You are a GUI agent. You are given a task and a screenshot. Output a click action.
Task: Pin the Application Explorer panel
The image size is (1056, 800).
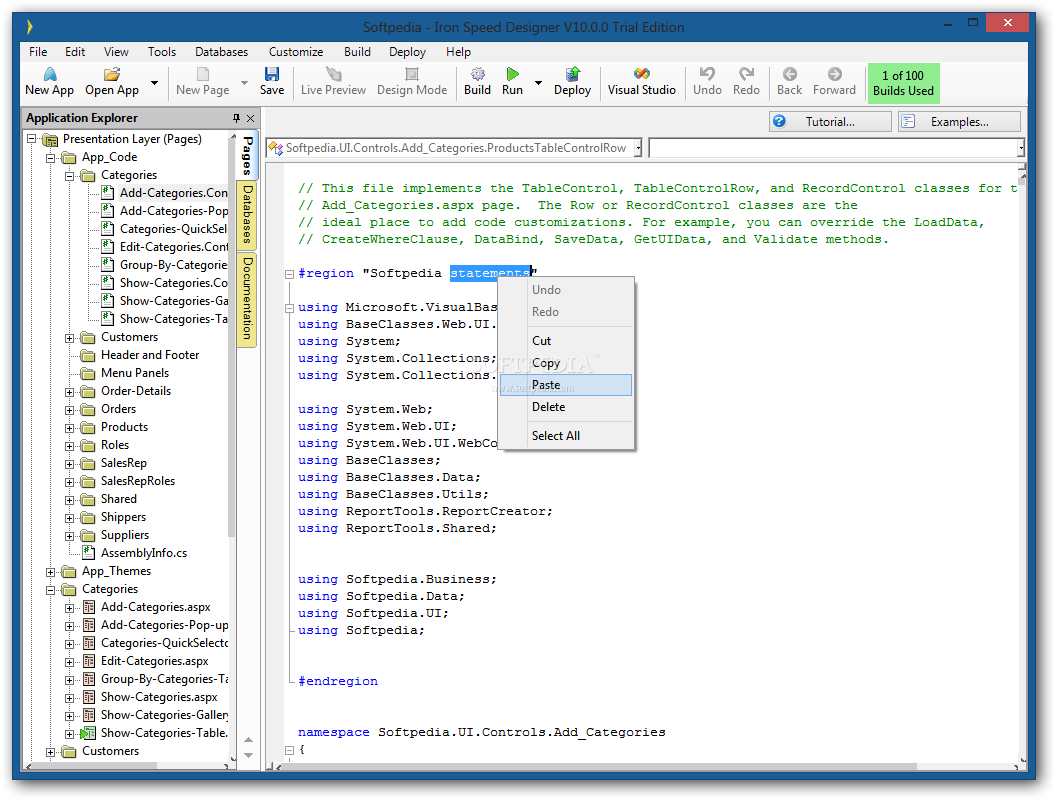click(236, 119)
